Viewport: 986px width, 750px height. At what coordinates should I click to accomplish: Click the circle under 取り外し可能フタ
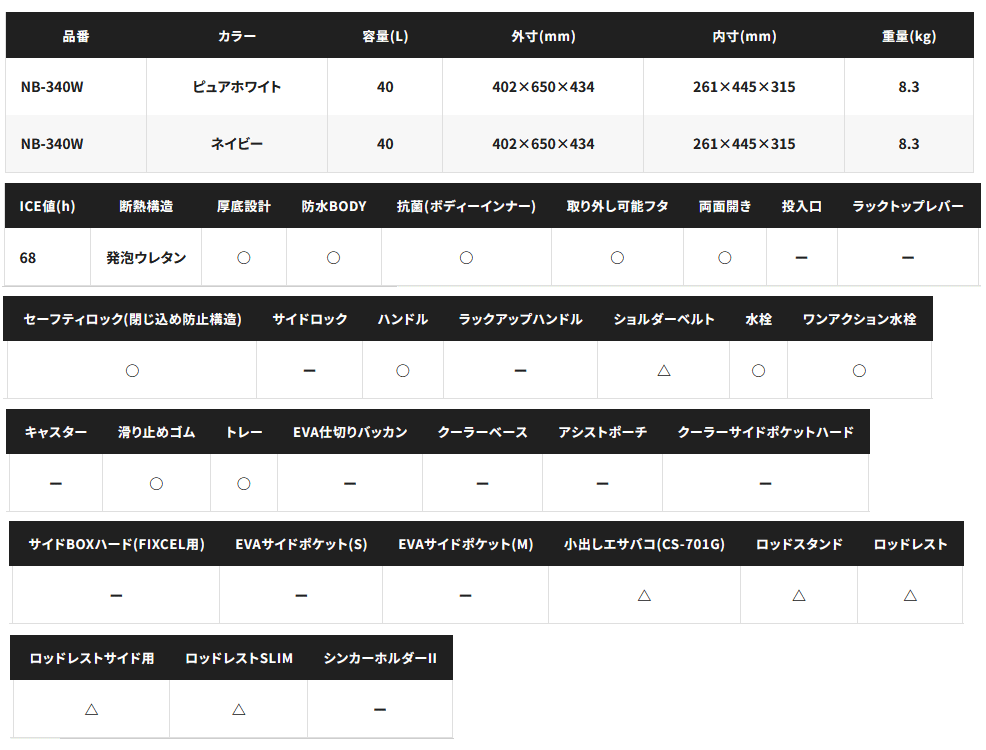point(618,258)
